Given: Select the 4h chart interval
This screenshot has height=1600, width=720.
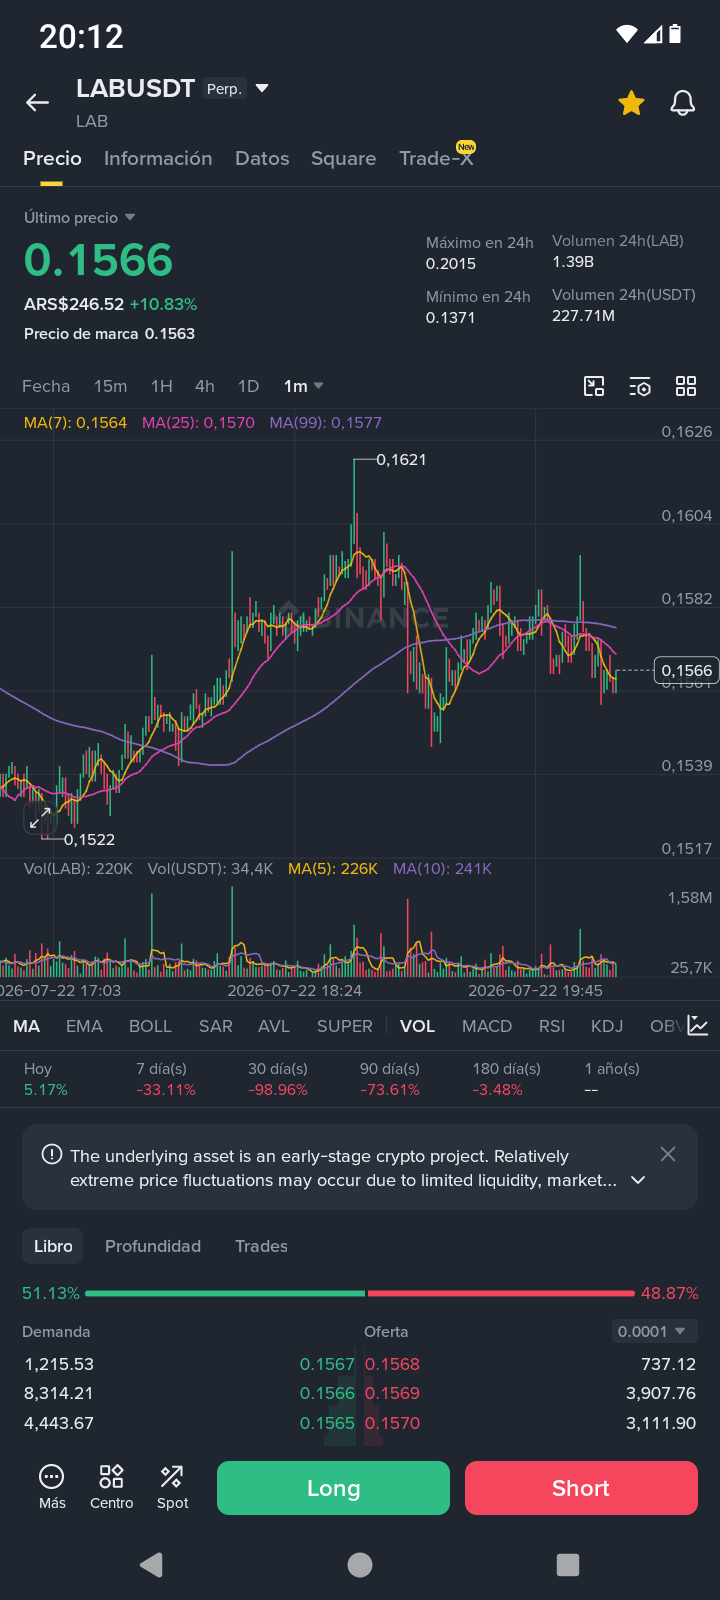Looking at the screenshot, I should [205, 386].
